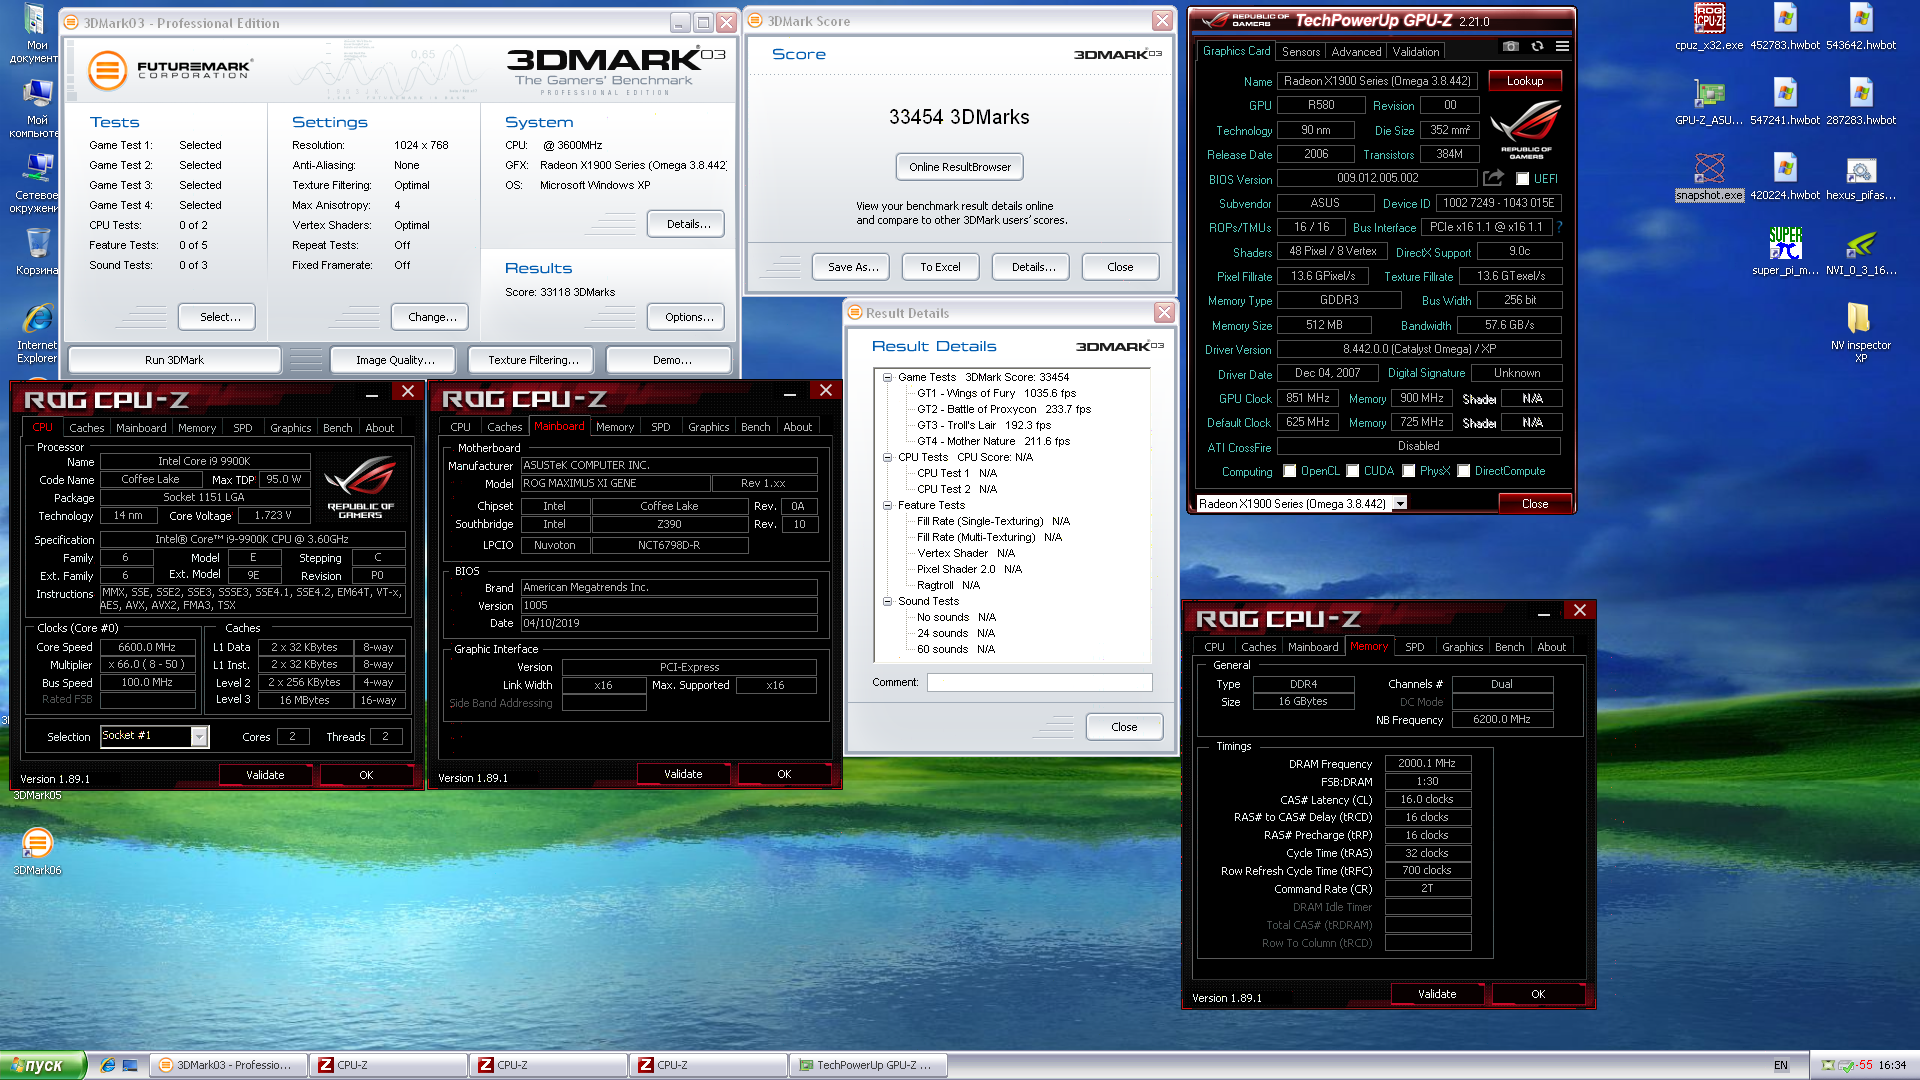1920x1080 pixels.
Task: Click Online ResultBrowser button
Action: pos(960,167)
